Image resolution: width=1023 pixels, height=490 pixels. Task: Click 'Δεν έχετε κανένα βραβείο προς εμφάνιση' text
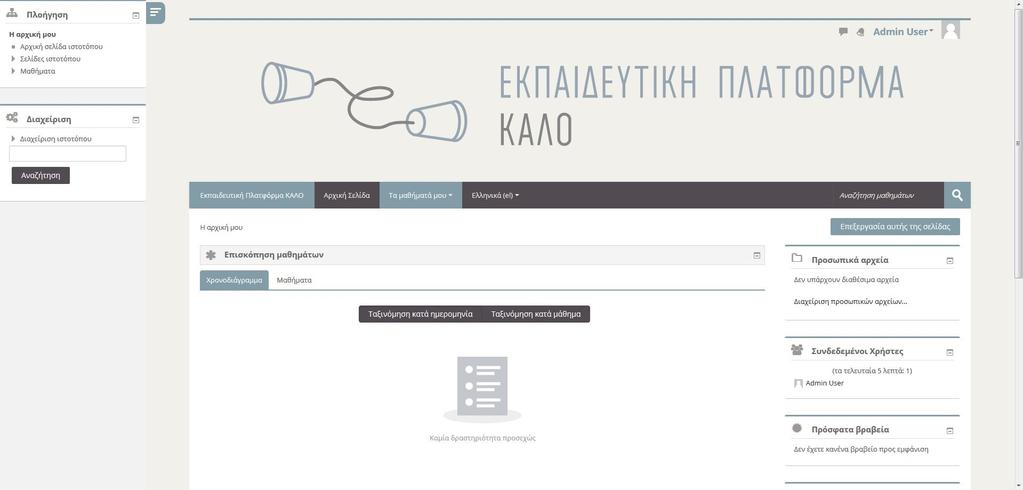point(861,449)
